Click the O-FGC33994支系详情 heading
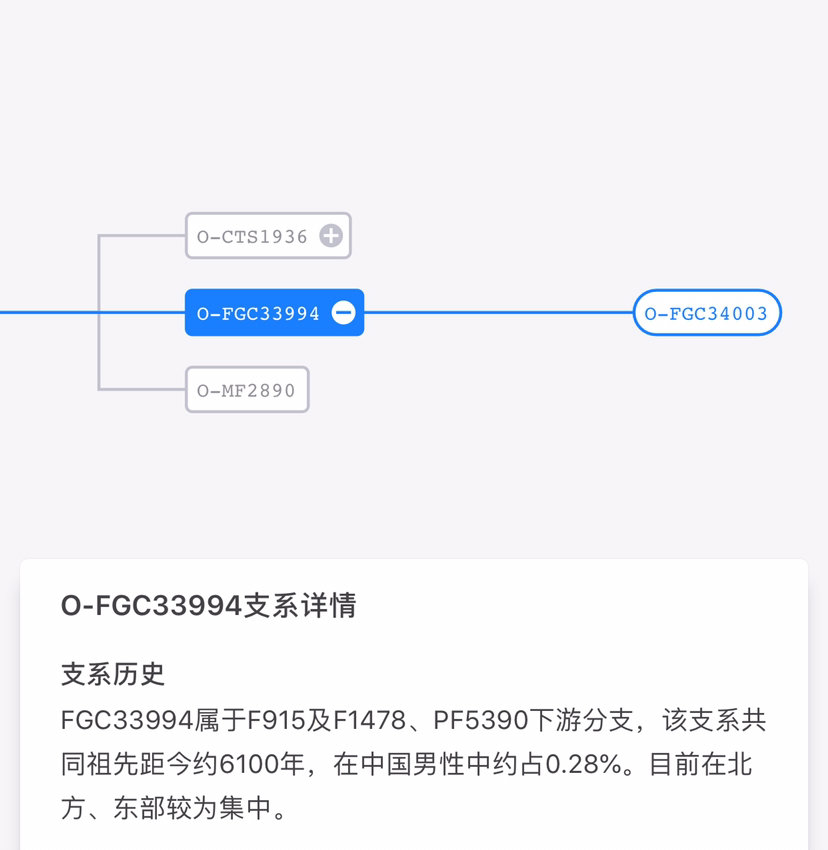Screen dimensions: 828x850 (x=209, y=606)
